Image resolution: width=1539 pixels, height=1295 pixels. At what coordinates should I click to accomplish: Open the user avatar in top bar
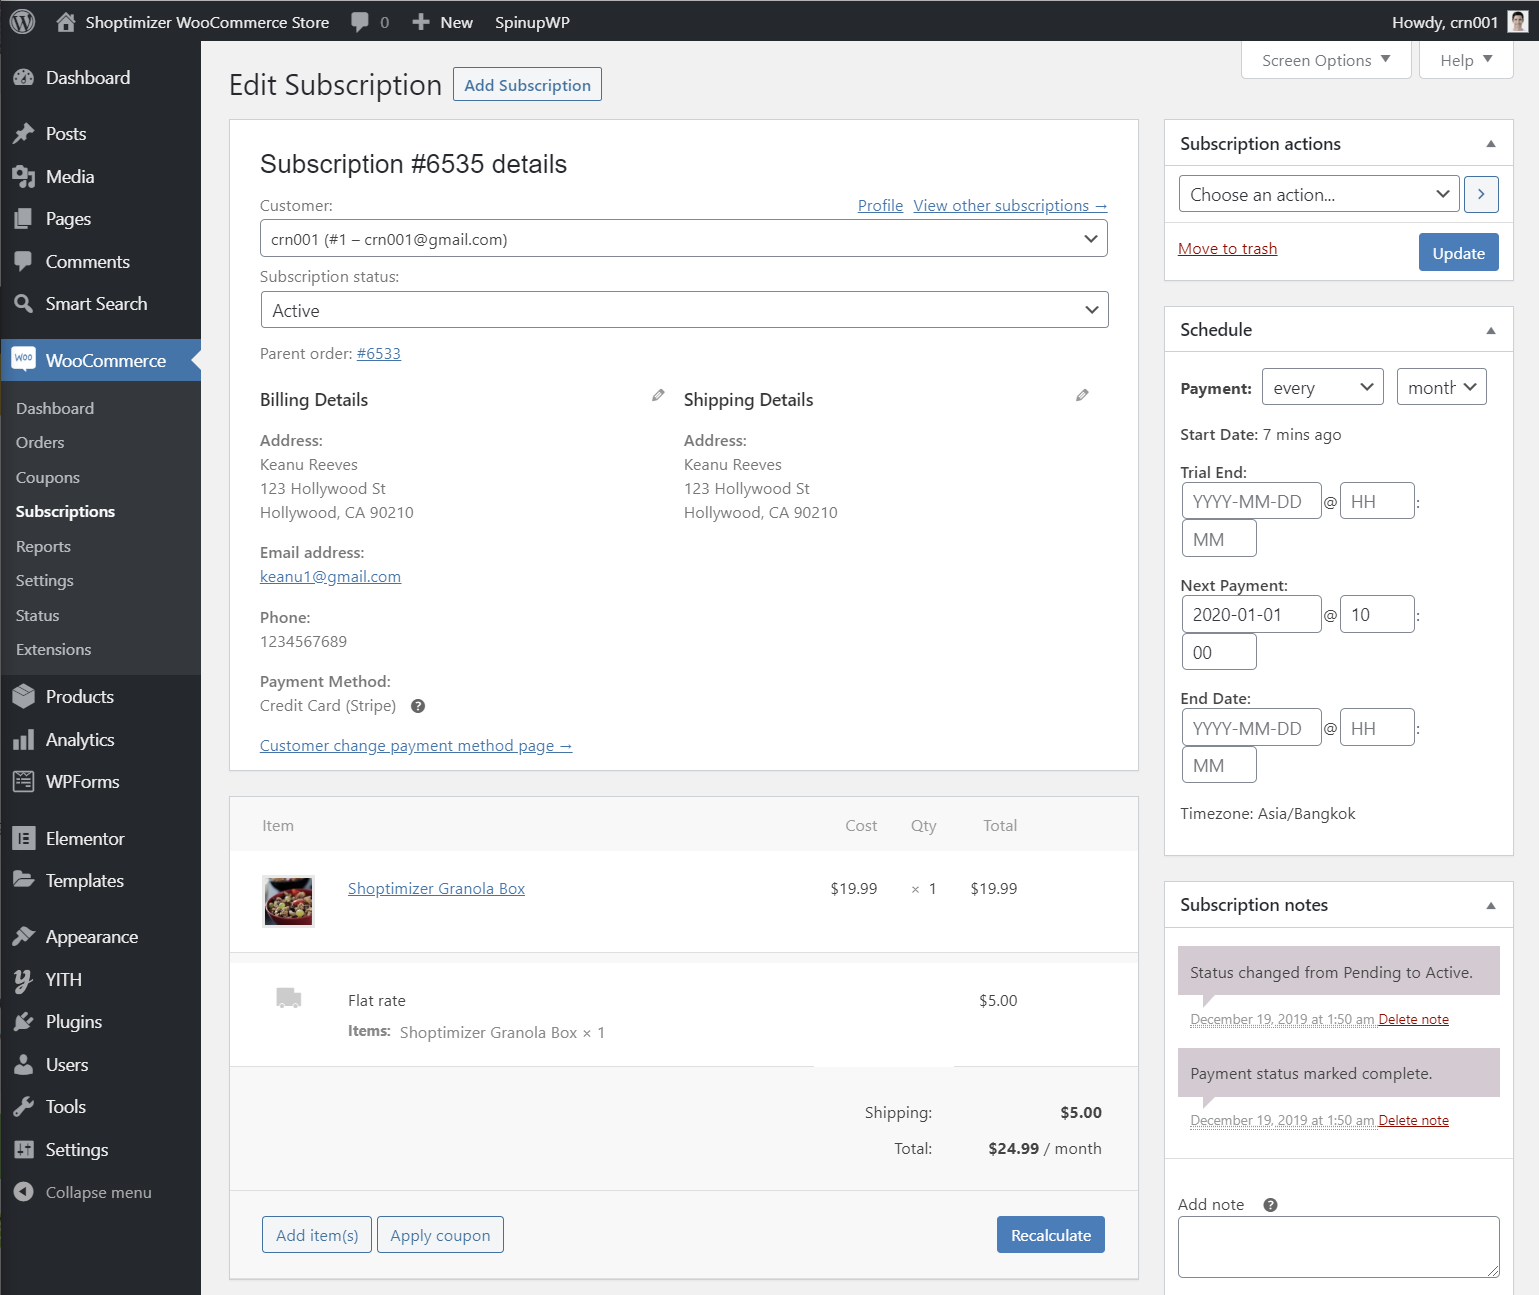click(x=1518, y=21)
